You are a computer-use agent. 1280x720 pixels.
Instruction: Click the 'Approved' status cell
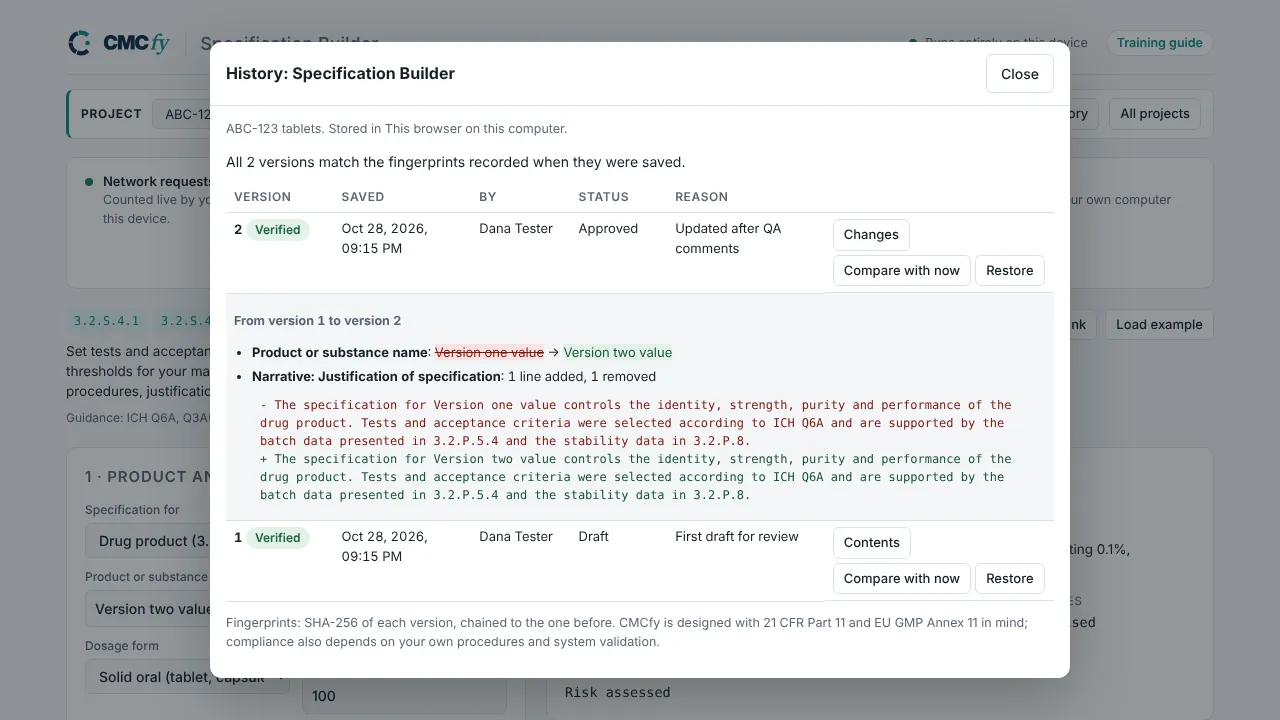608,229
